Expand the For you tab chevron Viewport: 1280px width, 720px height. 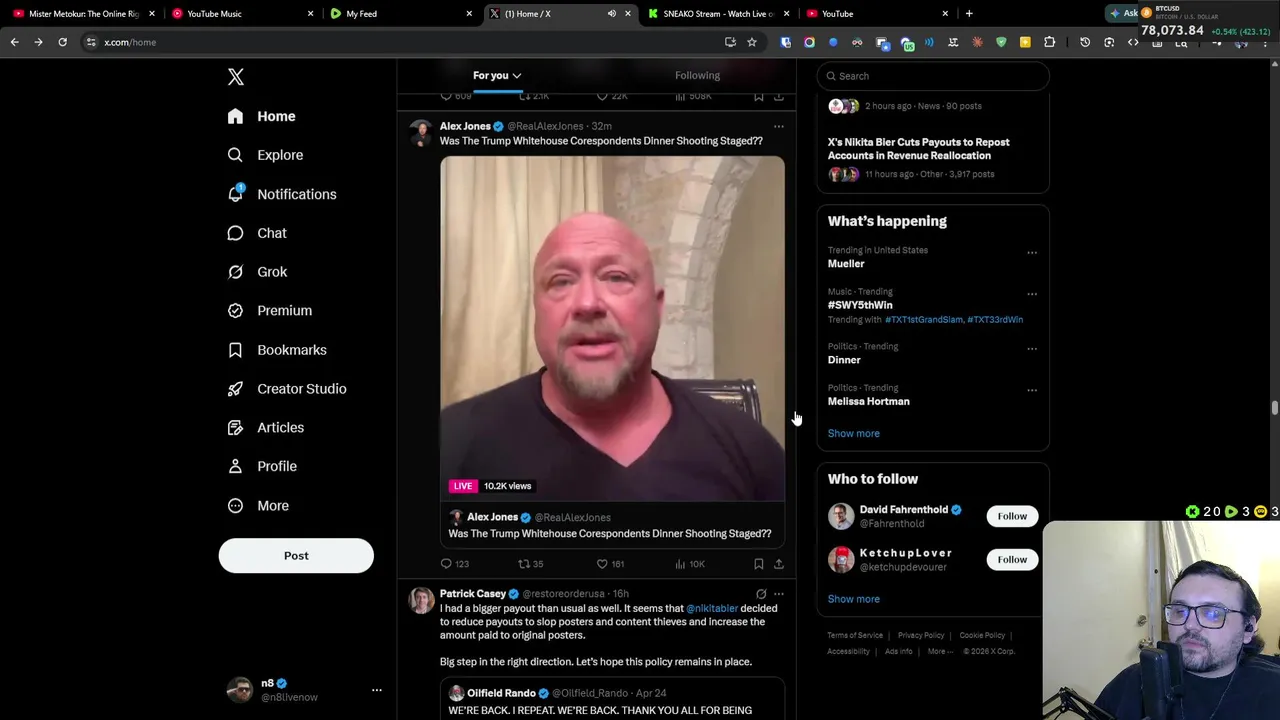pyautogui.click(x=517, y=76)
